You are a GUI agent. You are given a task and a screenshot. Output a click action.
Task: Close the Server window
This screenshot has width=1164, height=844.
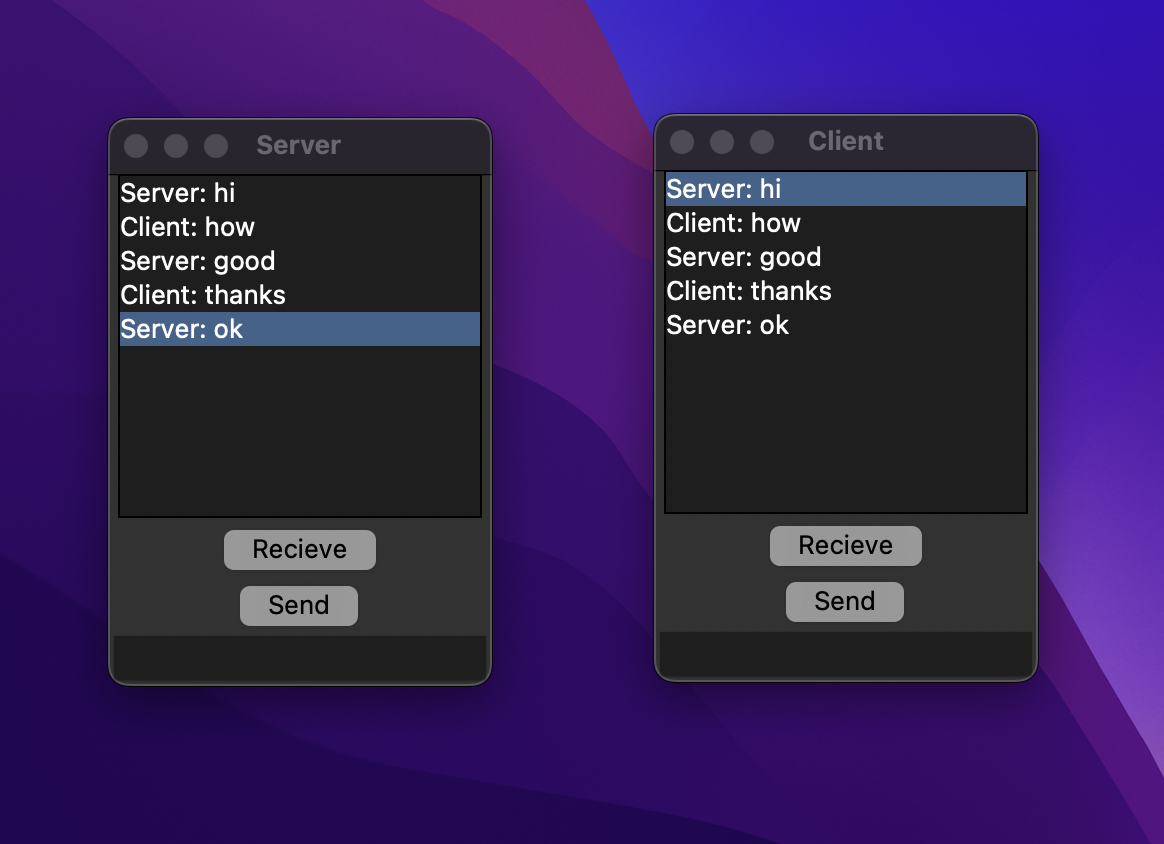(136, 145)
